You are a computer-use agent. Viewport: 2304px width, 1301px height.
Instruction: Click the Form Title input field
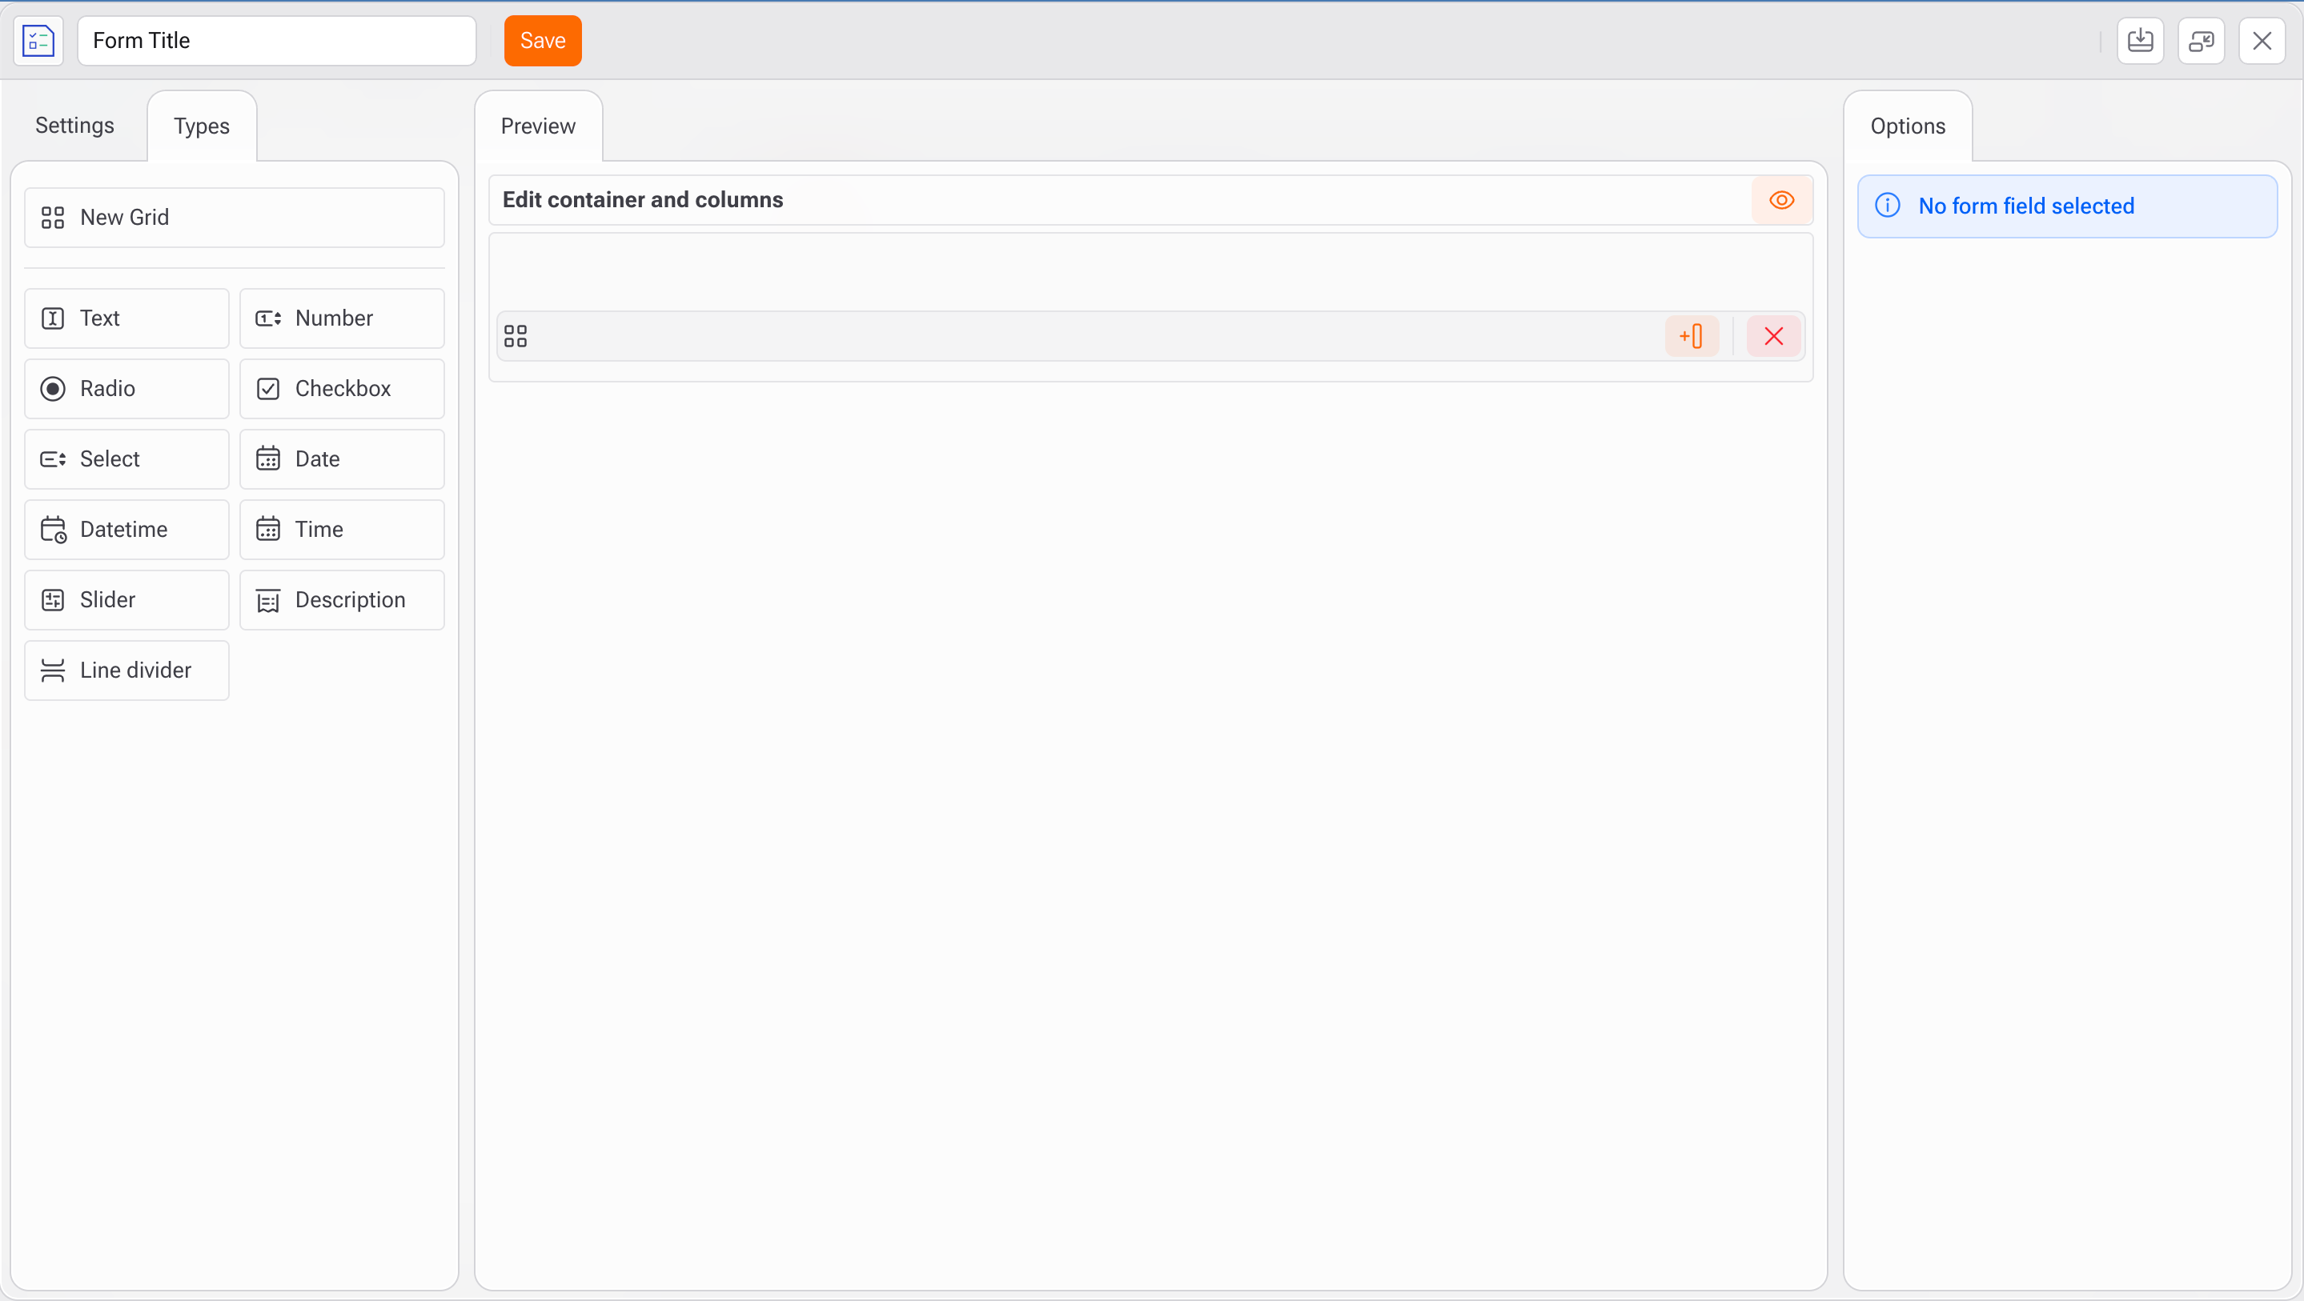pos(277,41)
